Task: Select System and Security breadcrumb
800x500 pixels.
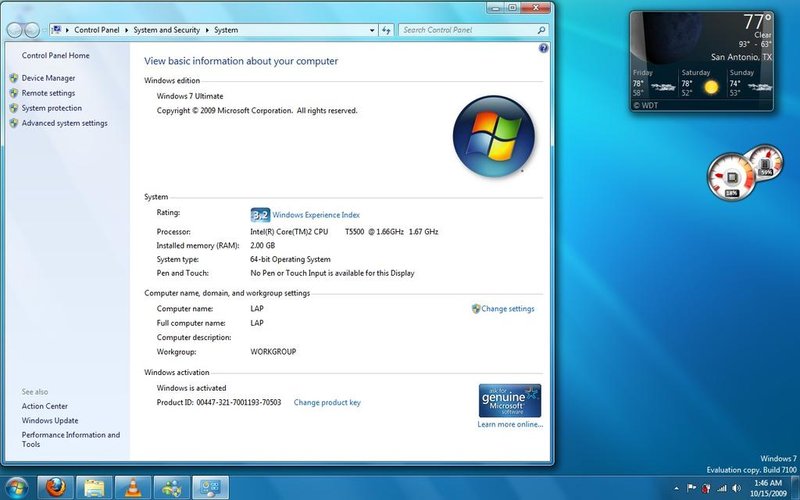Action: point(166,30)
